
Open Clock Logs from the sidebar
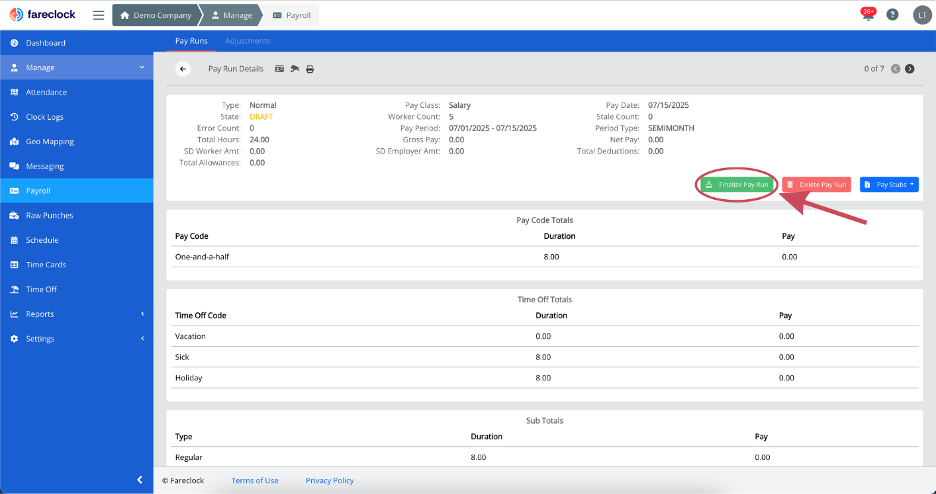click(76, 117)
